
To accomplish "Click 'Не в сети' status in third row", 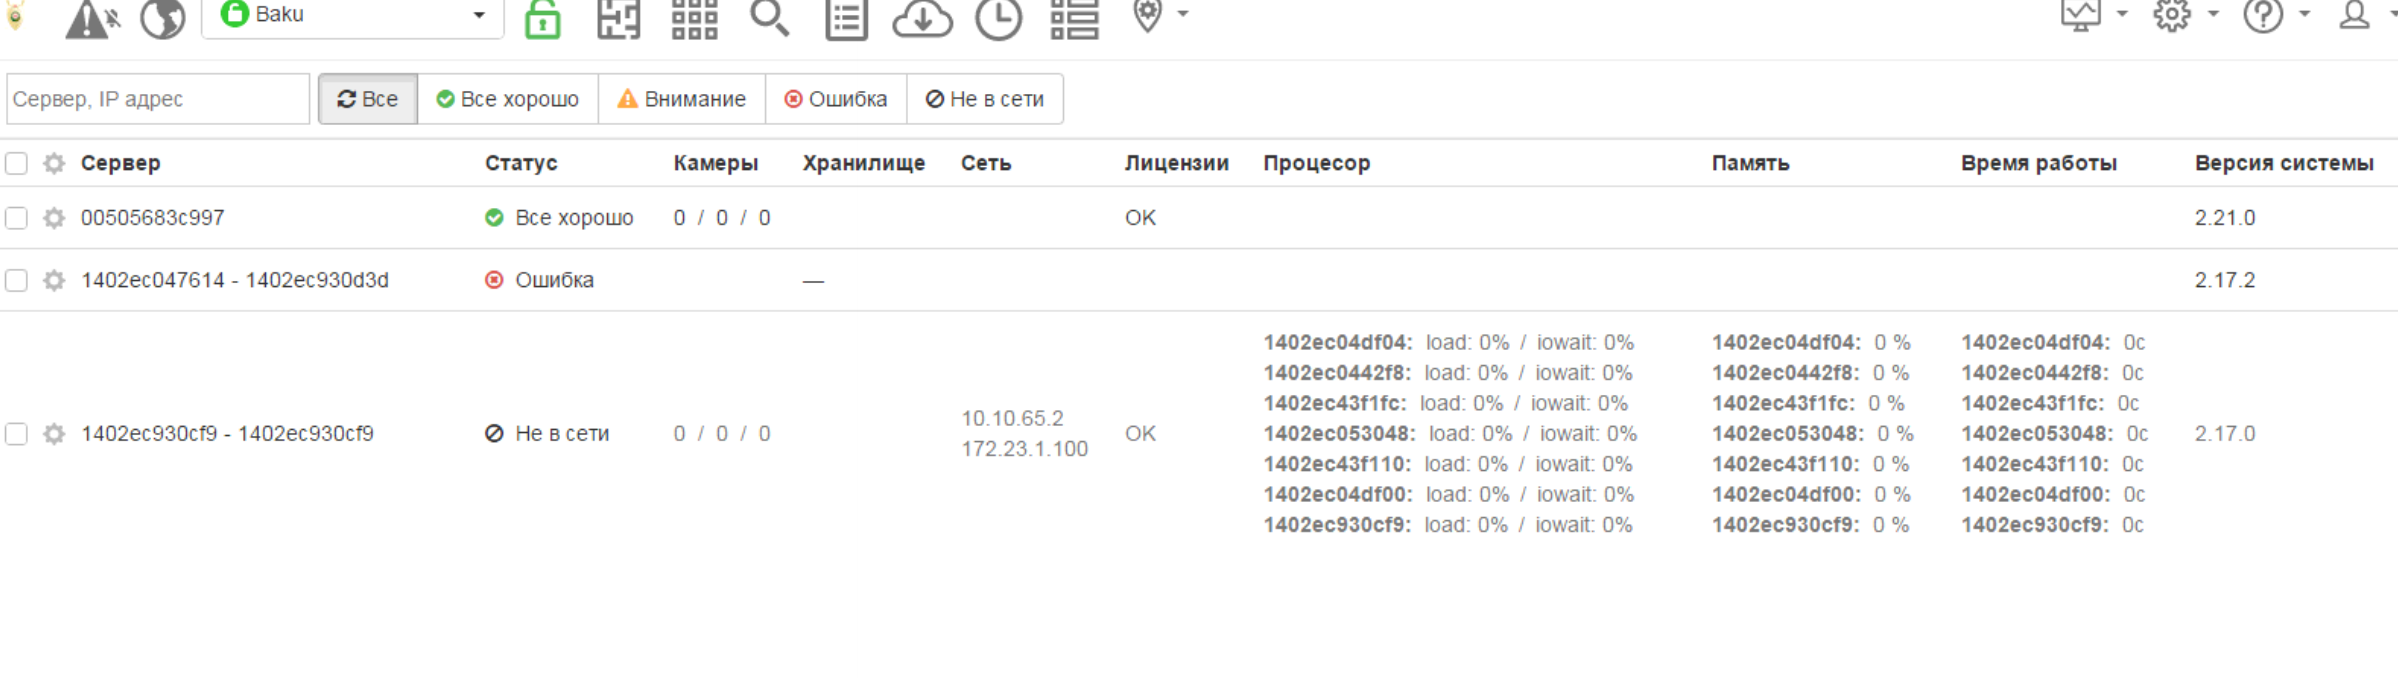I will [x=547, y=434].
